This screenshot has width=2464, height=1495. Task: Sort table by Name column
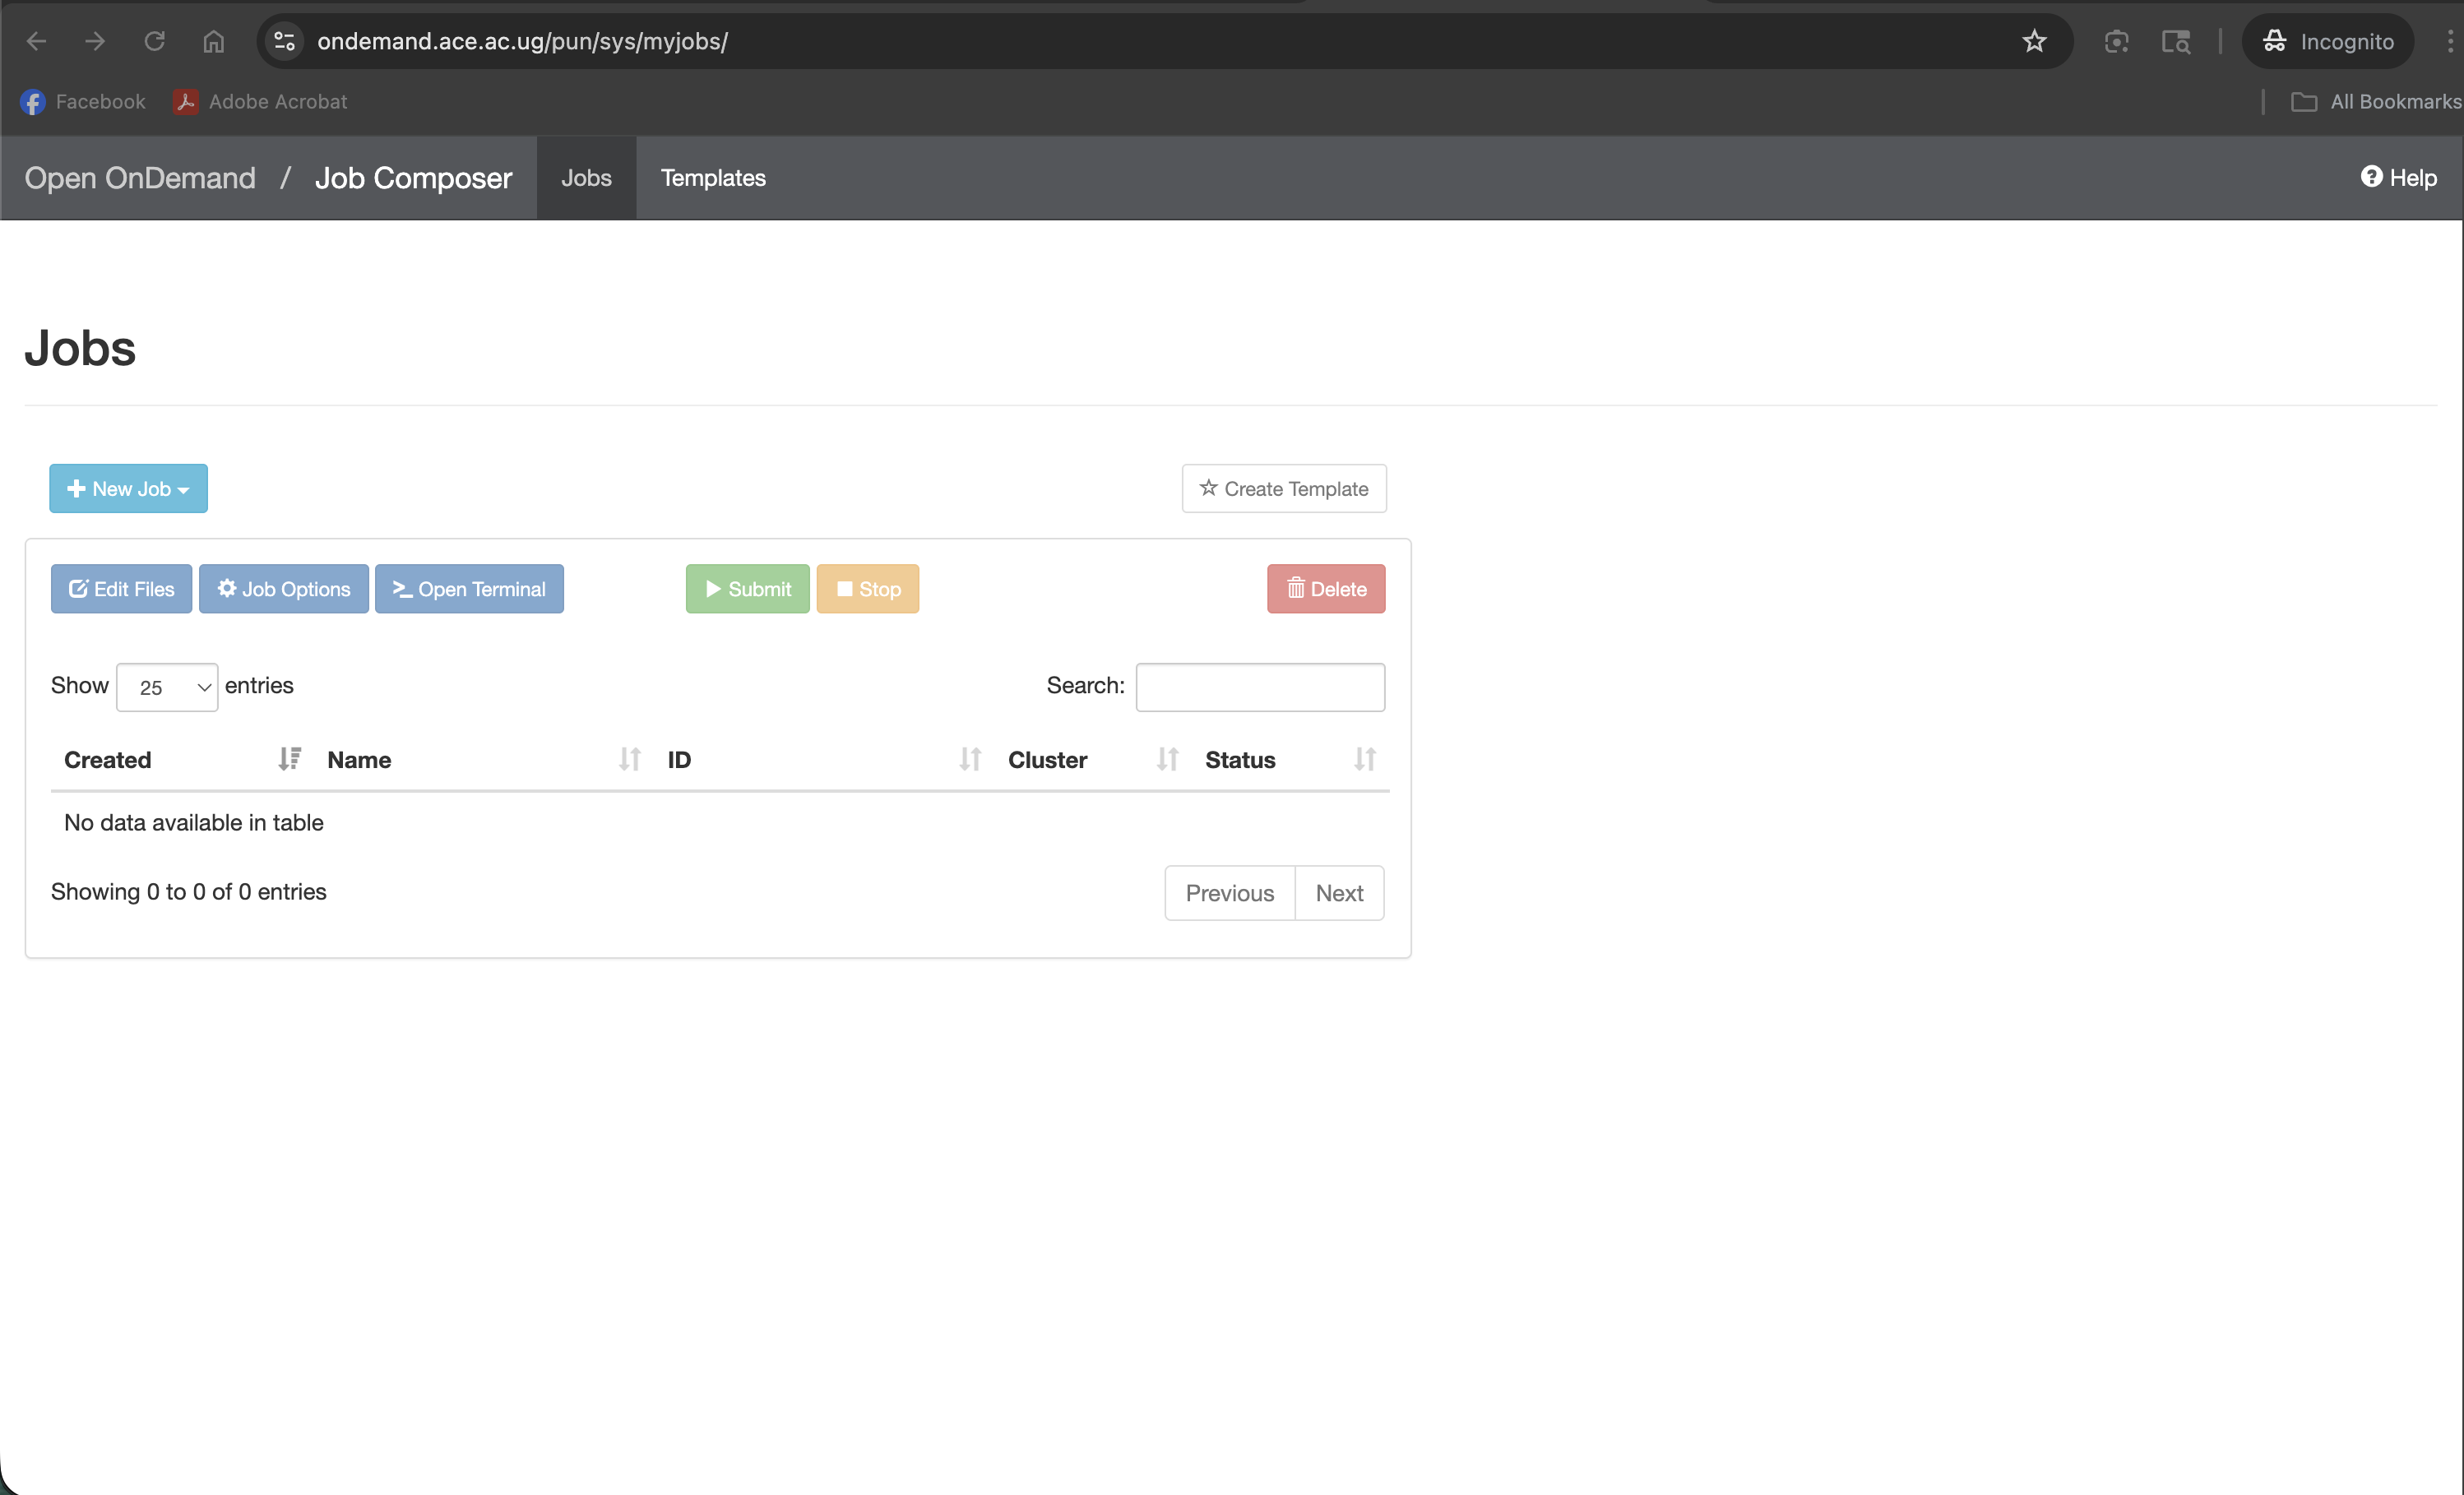tap(359, 760)
